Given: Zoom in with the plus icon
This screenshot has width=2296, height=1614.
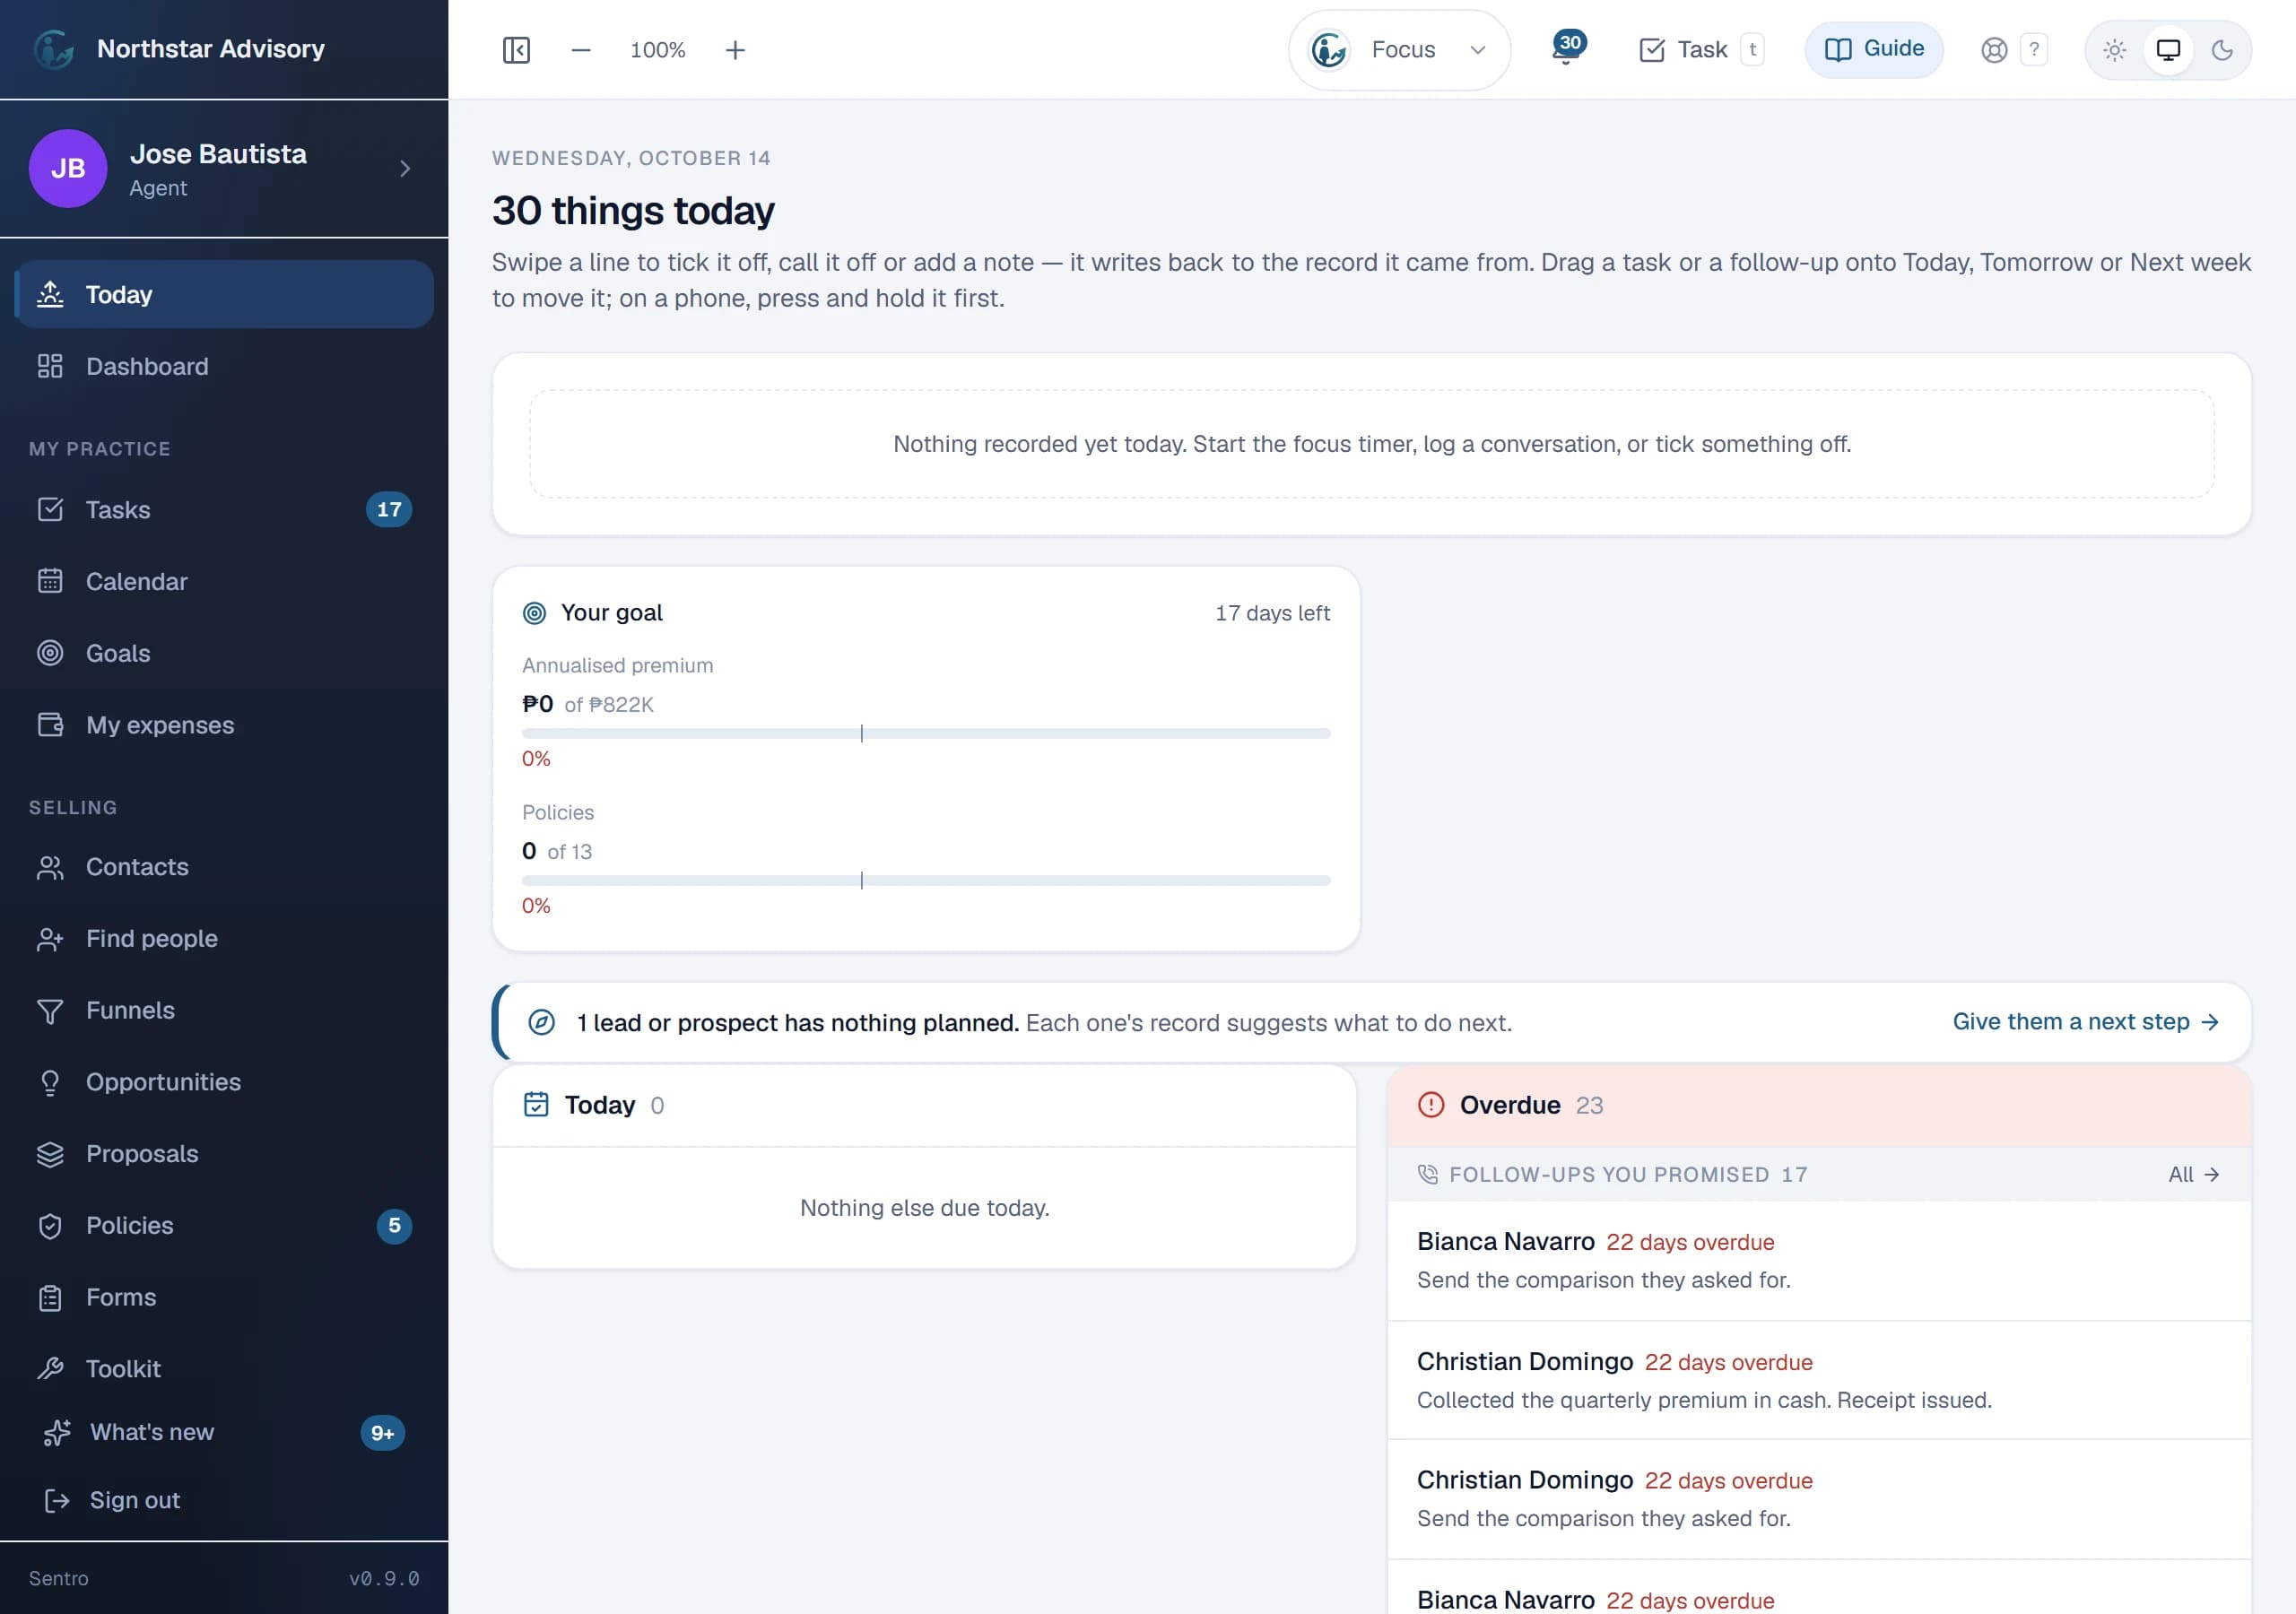Looking at the screenshot, I should pos(735,50).
